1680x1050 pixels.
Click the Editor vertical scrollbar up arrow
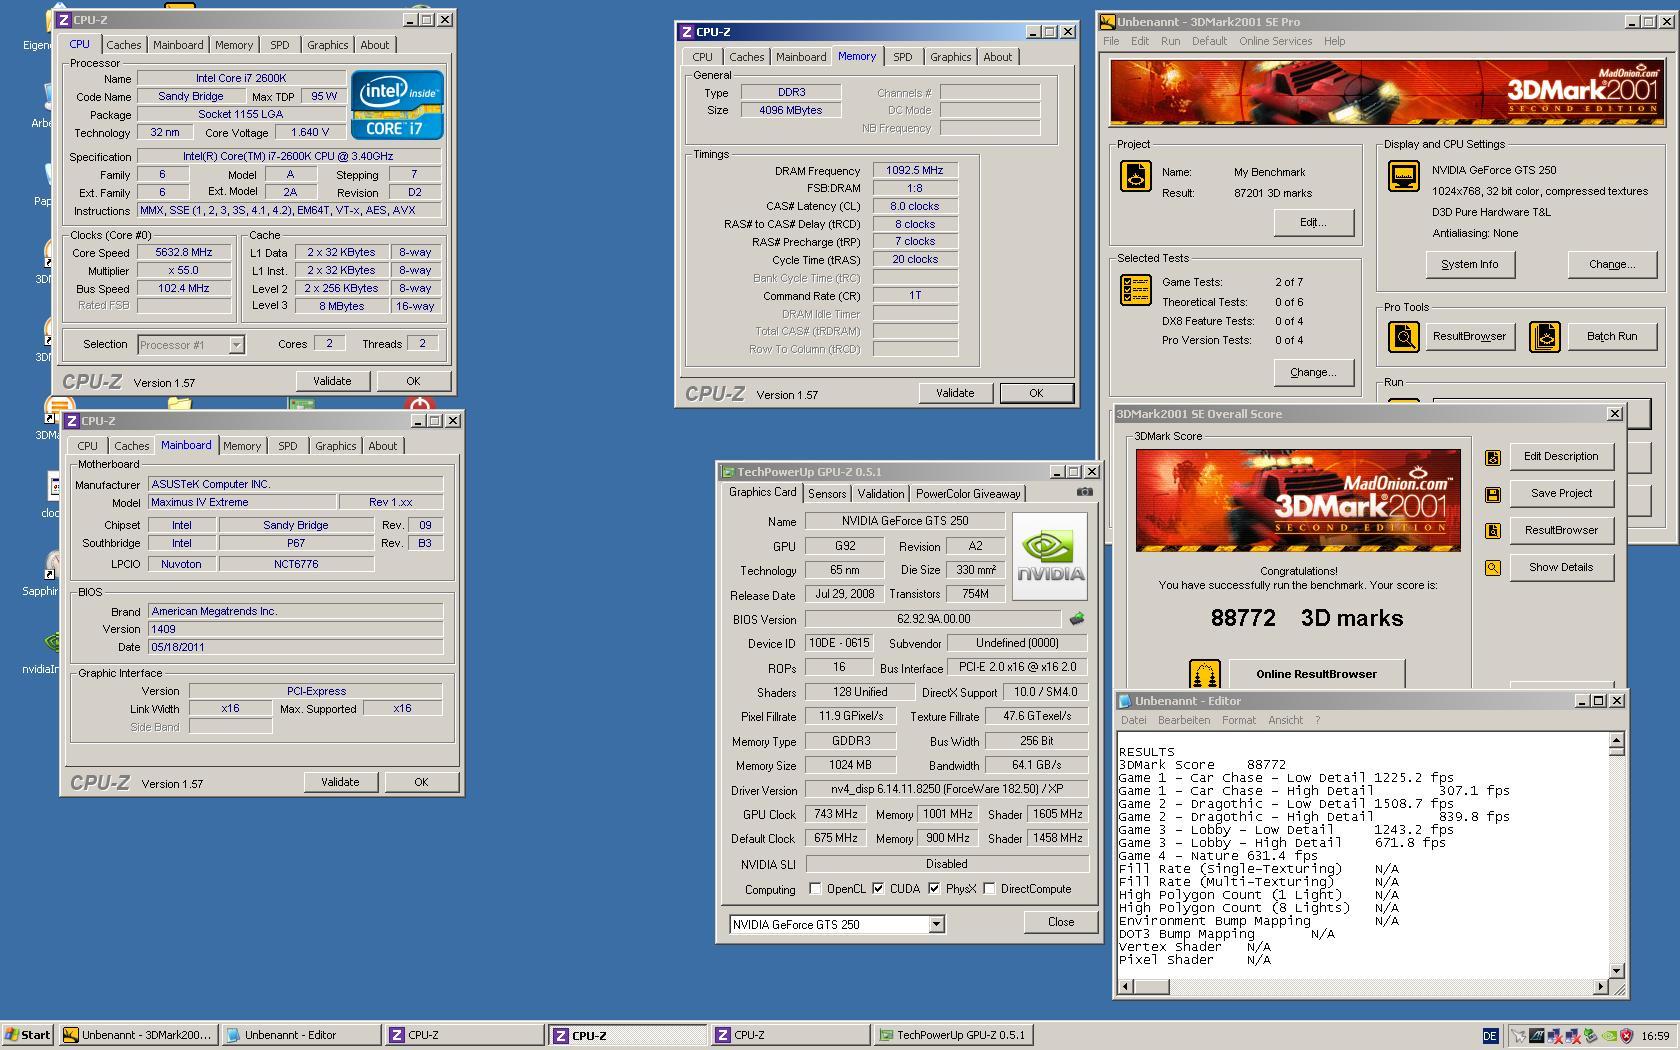pyautogui.click(x=1616, y=741)
